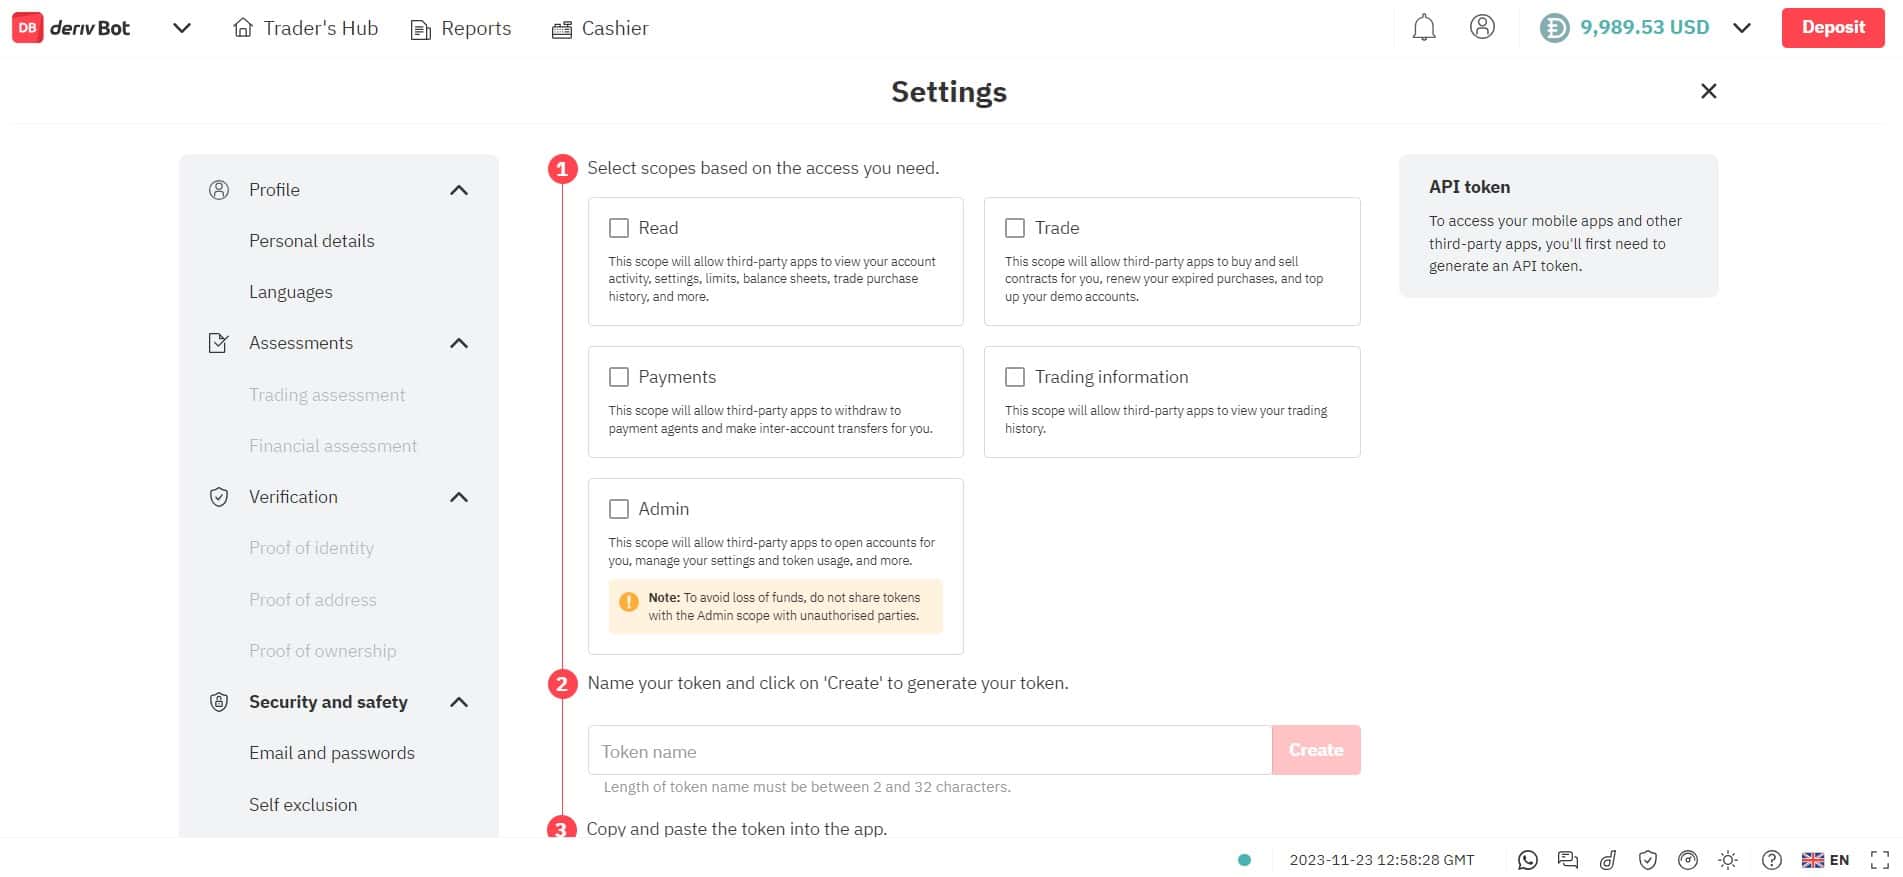Expand the deriv Bot platform switcher chevron

181,28
